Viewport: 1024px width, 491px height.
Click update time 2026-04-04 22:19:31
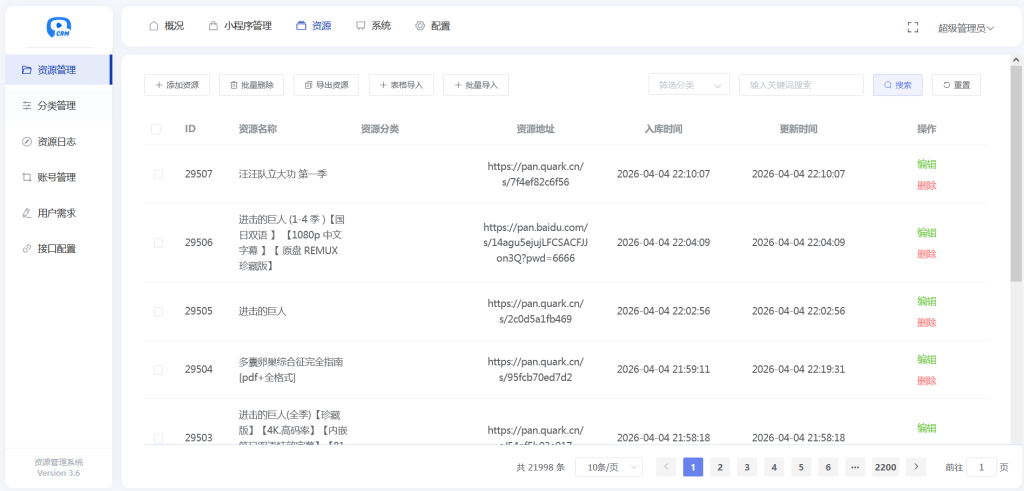[x=798, y=370]
